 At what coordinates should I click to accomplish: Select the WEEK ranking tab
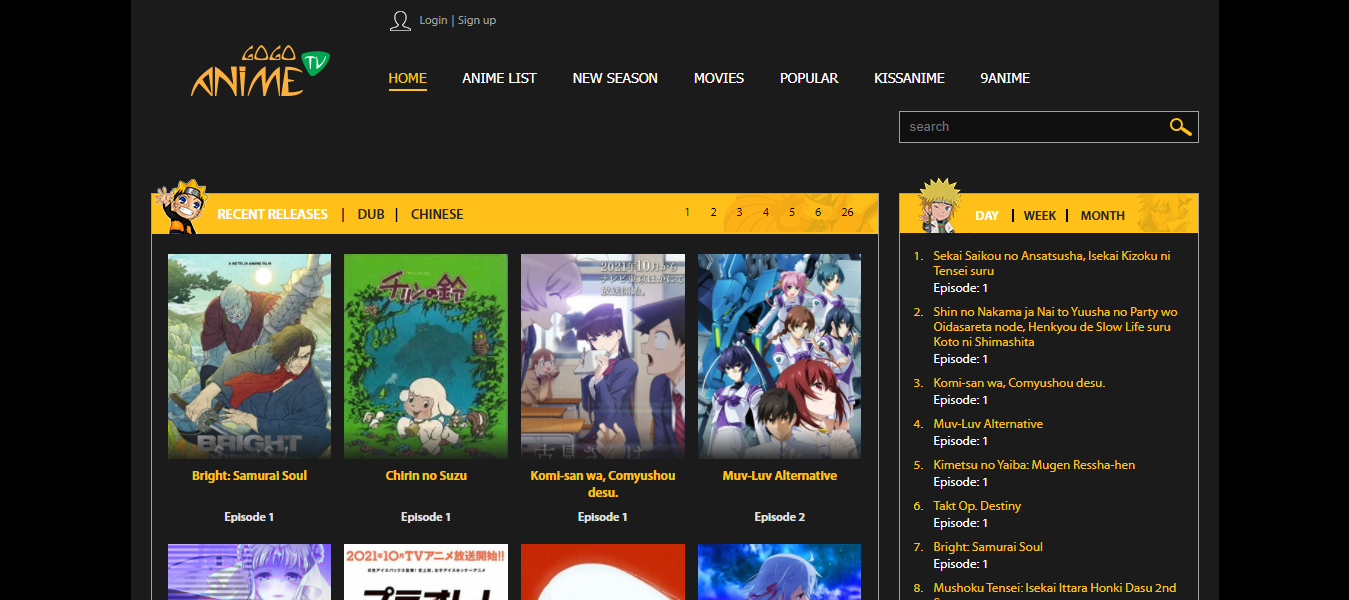pyautogui.click(x=1040, y=215)
